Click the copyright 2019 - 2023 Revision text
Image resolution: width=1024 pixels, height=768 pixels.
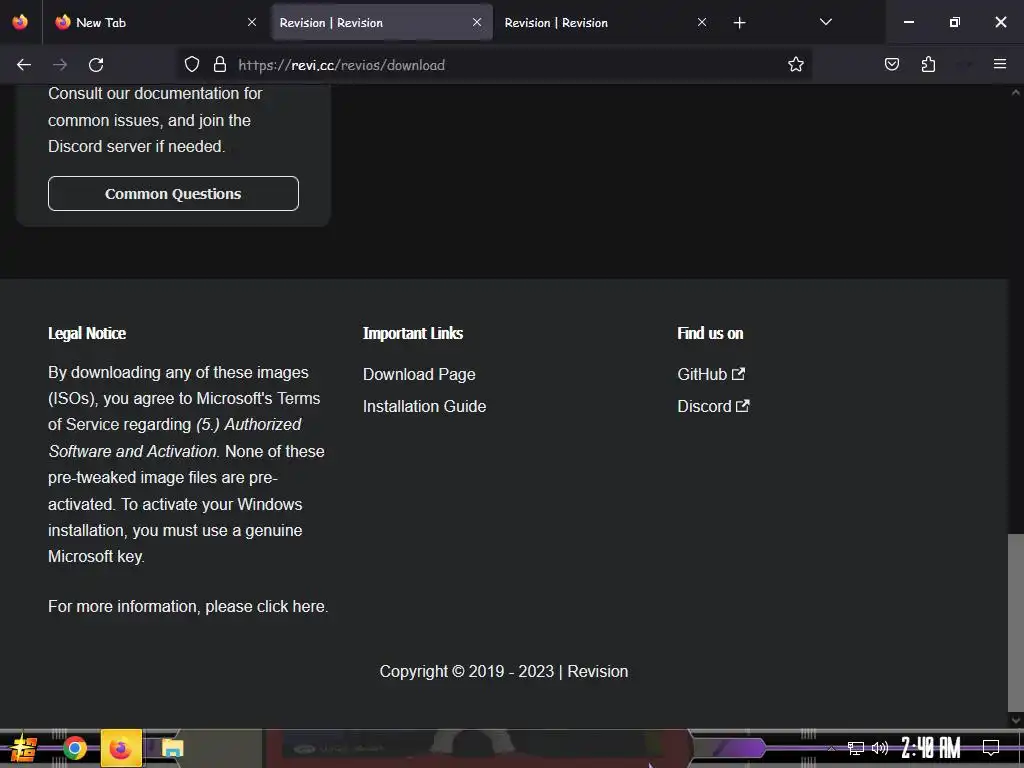coord(504,671)
